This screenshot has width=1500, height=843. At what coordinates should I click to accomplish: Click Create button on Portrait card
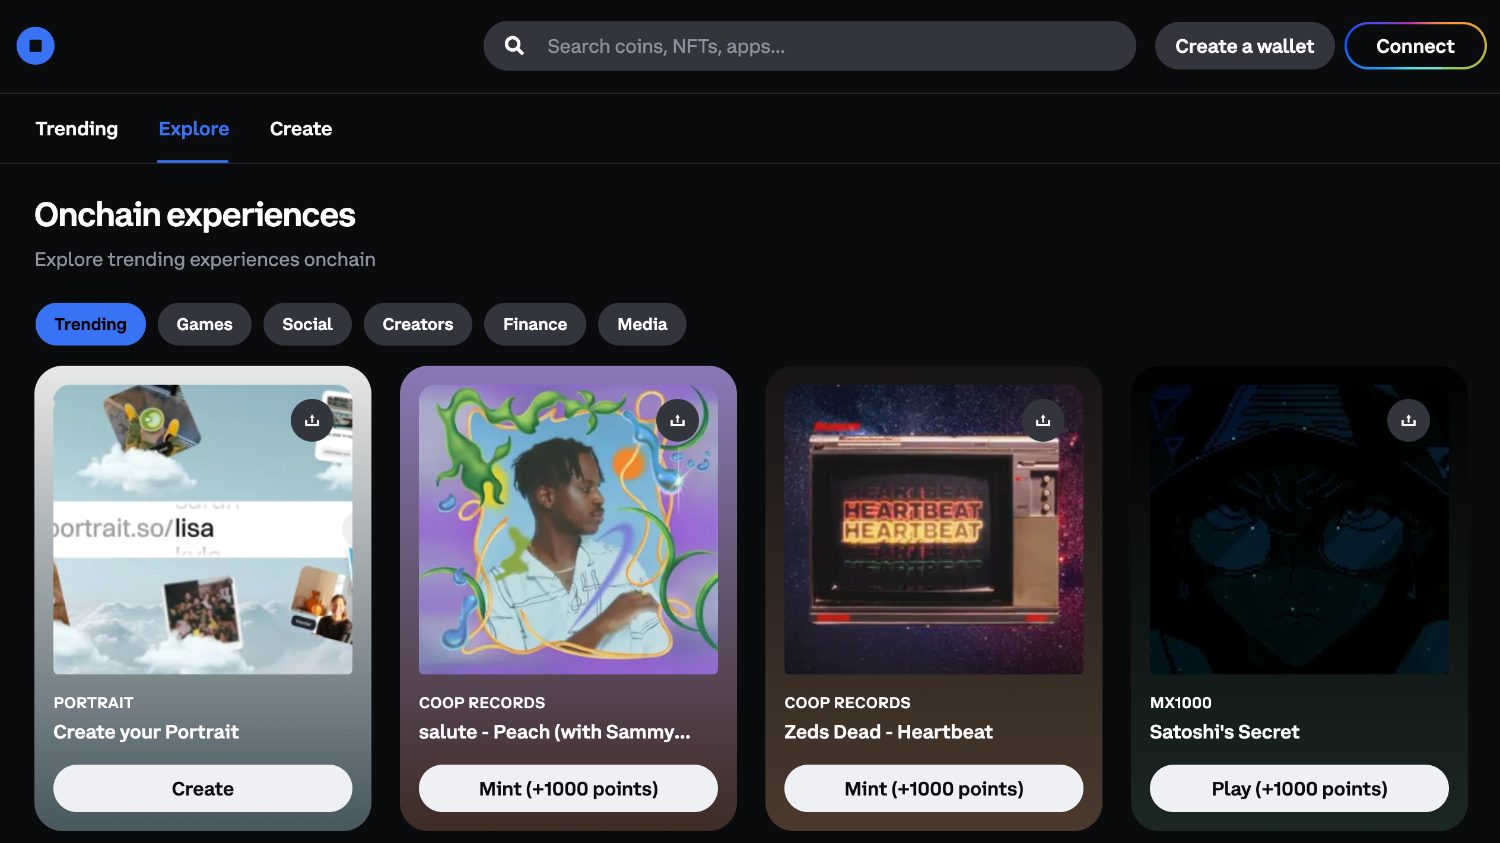(203, 788)
